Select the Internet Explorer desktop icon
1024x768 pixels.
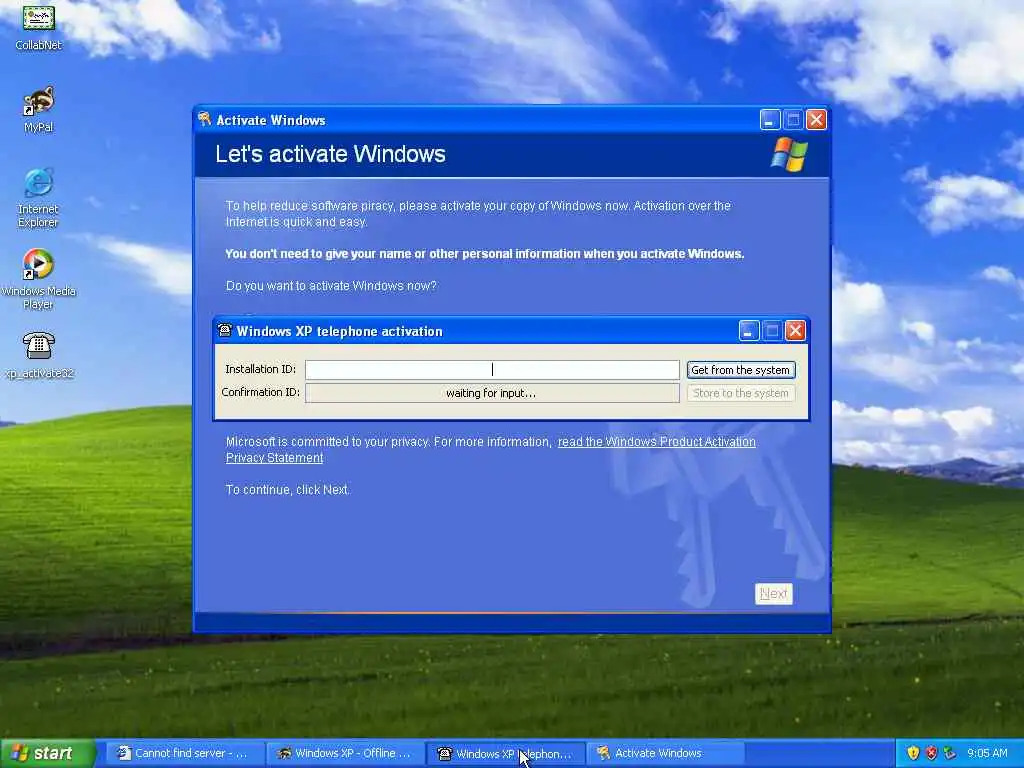pos(39,198)
